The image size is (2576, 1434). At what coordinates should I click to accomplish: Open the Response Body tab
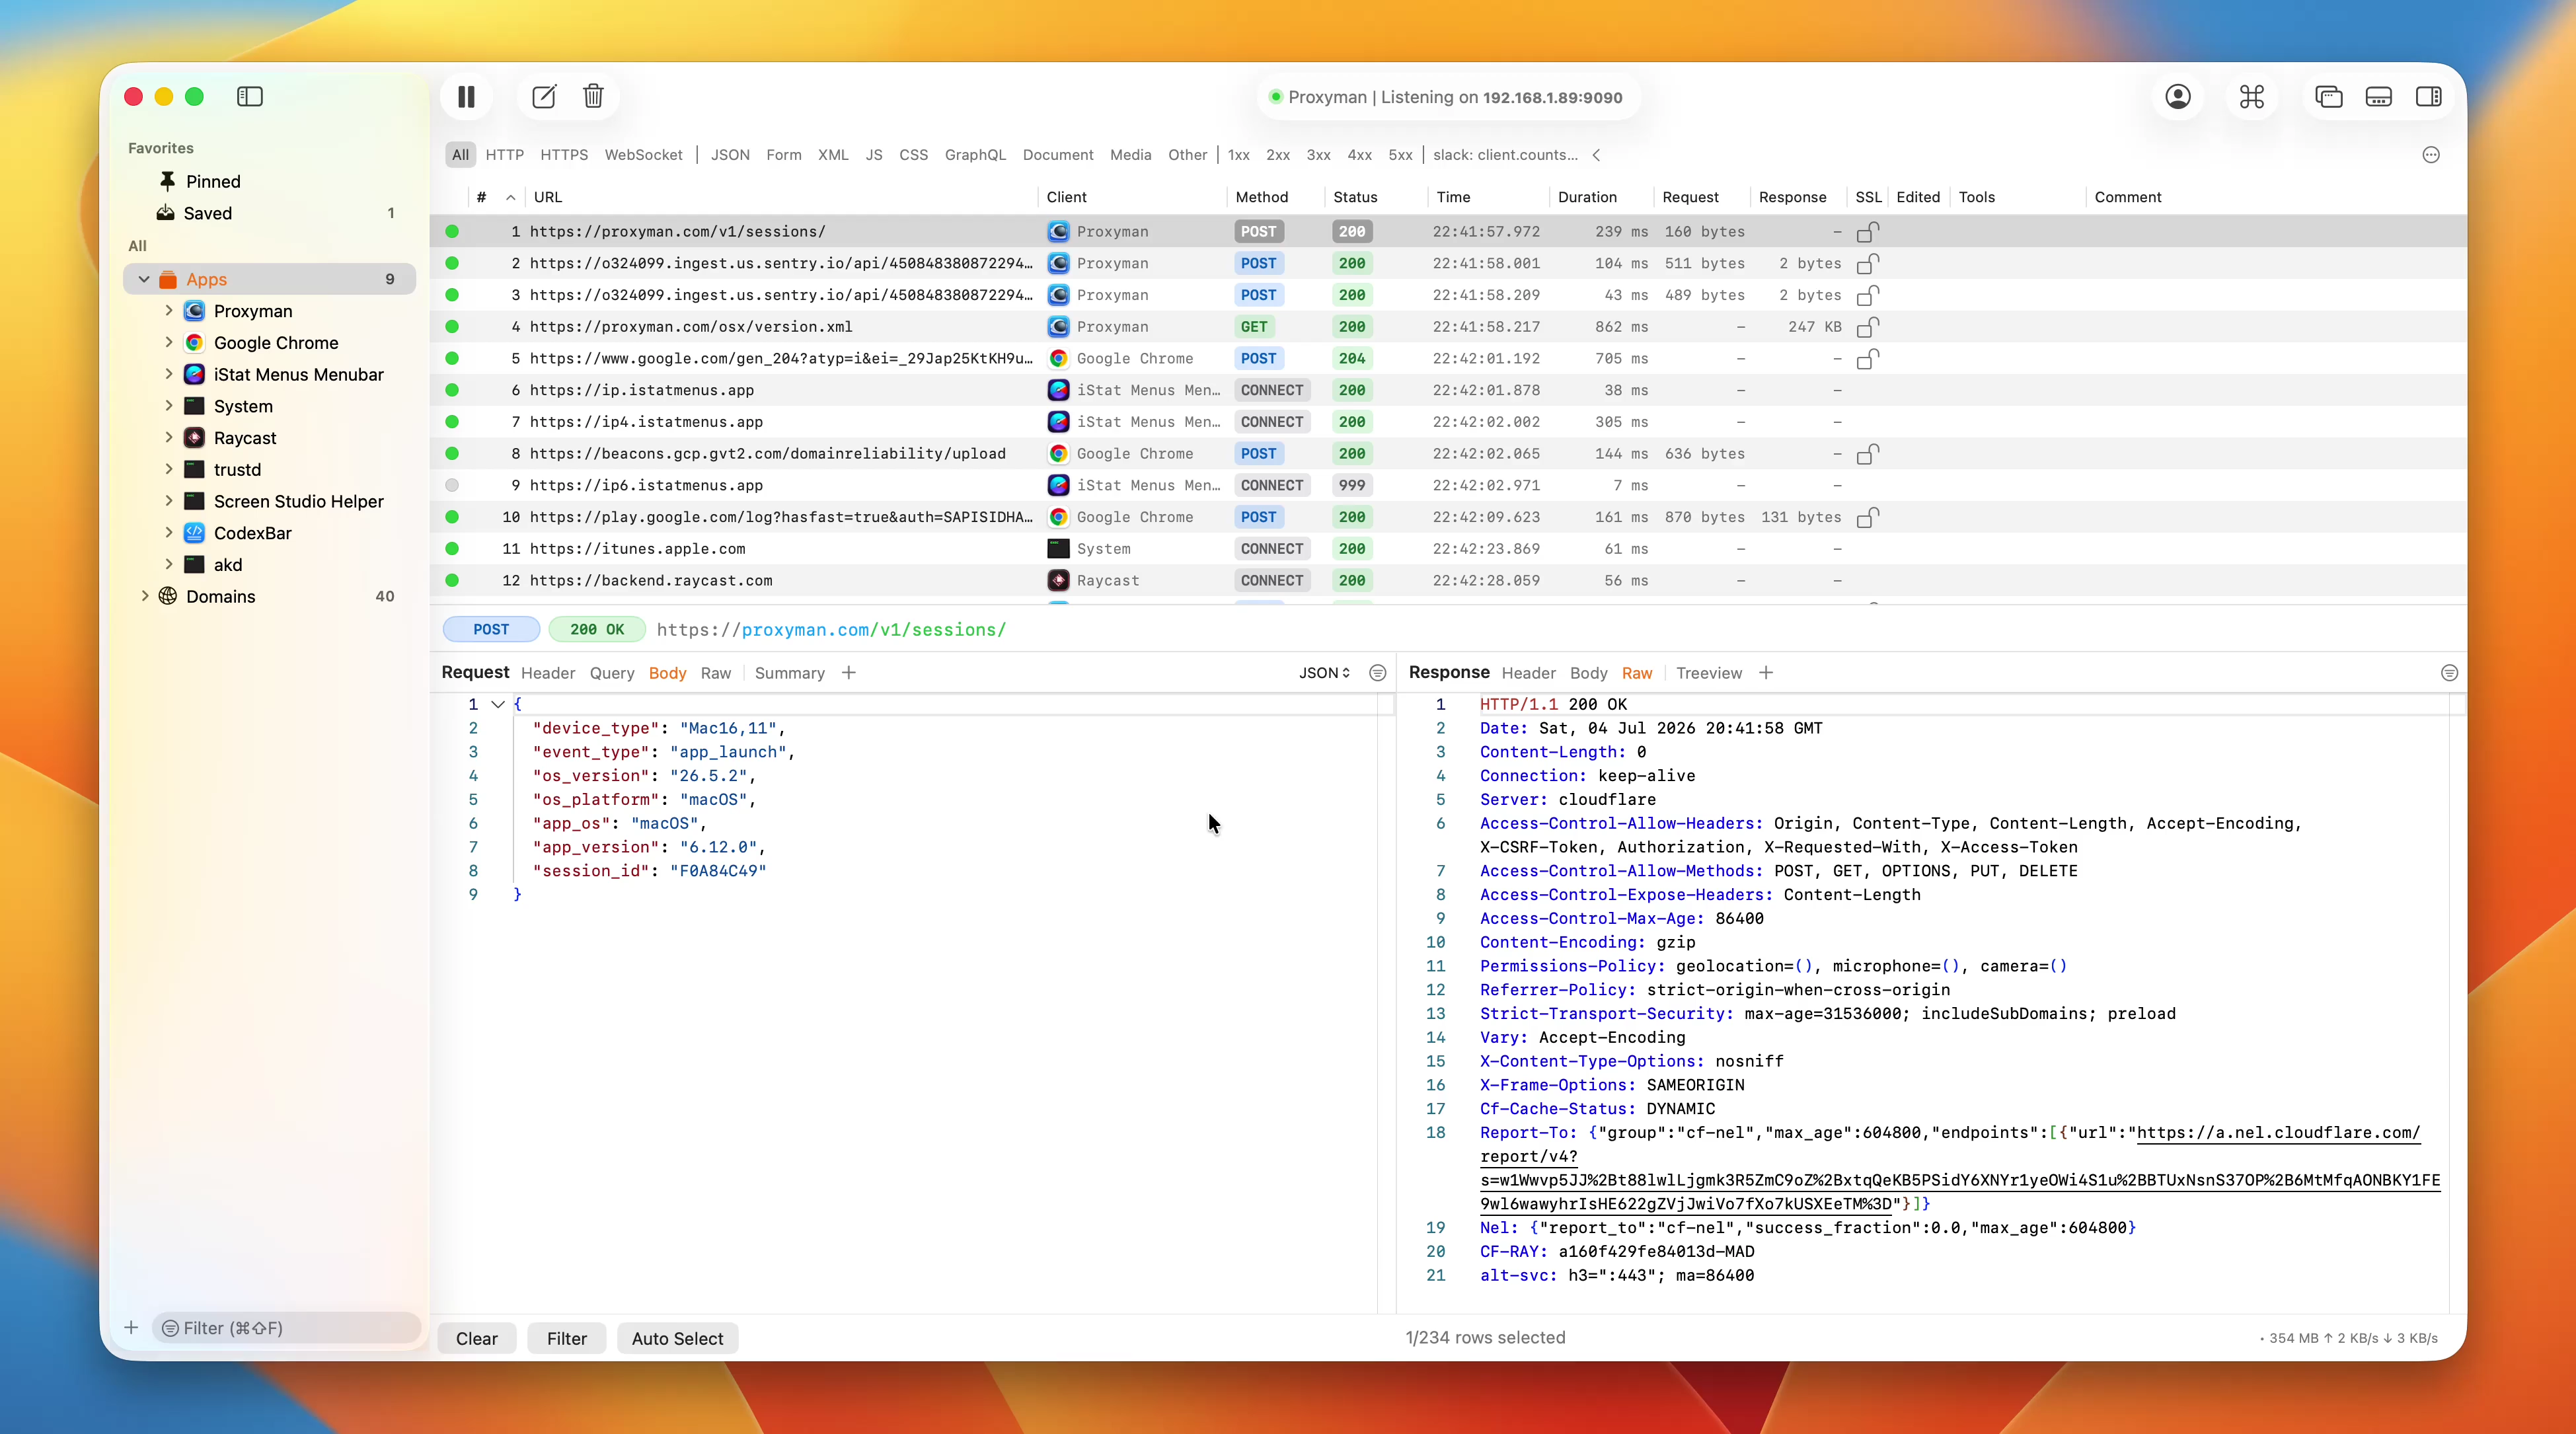pyautogui.click(x=1588, y=673)
